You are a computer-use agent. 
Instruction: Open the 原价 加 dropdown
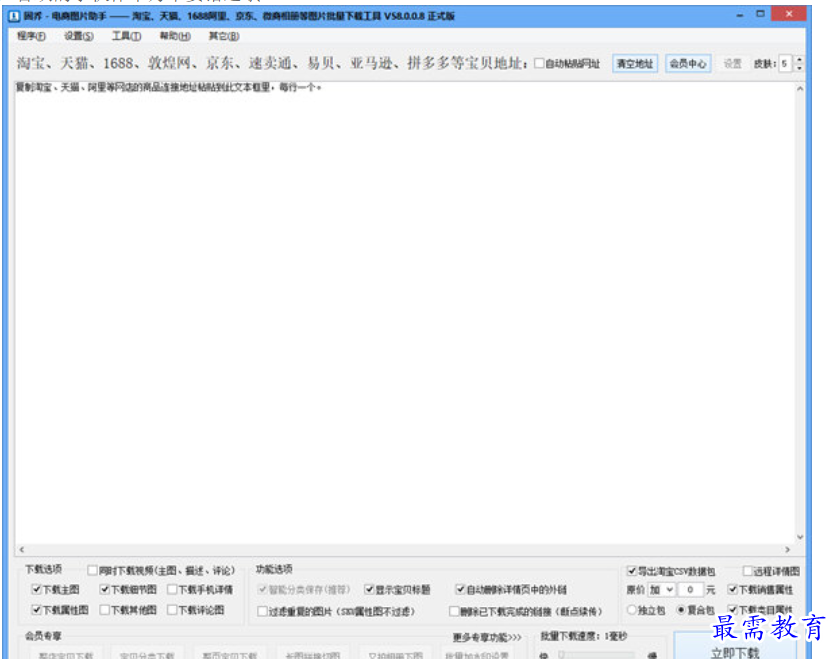661,590
